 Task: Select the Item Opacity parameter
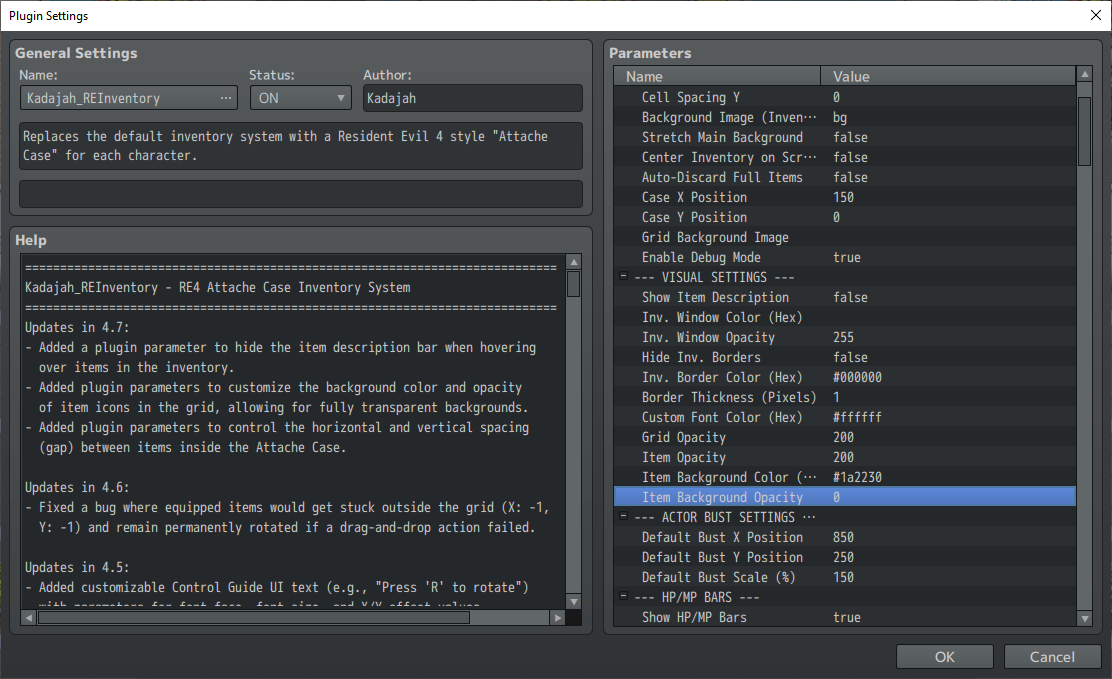845,457
